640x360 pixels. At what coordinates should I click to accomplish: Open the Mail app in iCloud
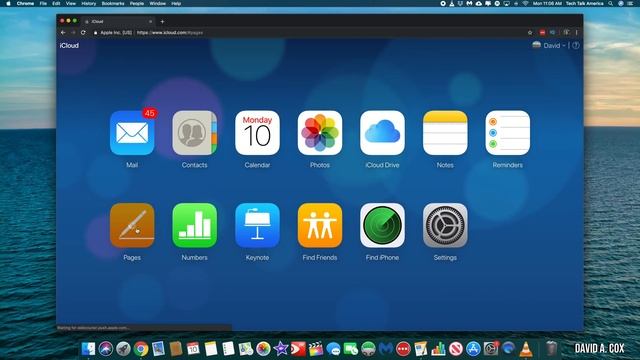(132, 133)
